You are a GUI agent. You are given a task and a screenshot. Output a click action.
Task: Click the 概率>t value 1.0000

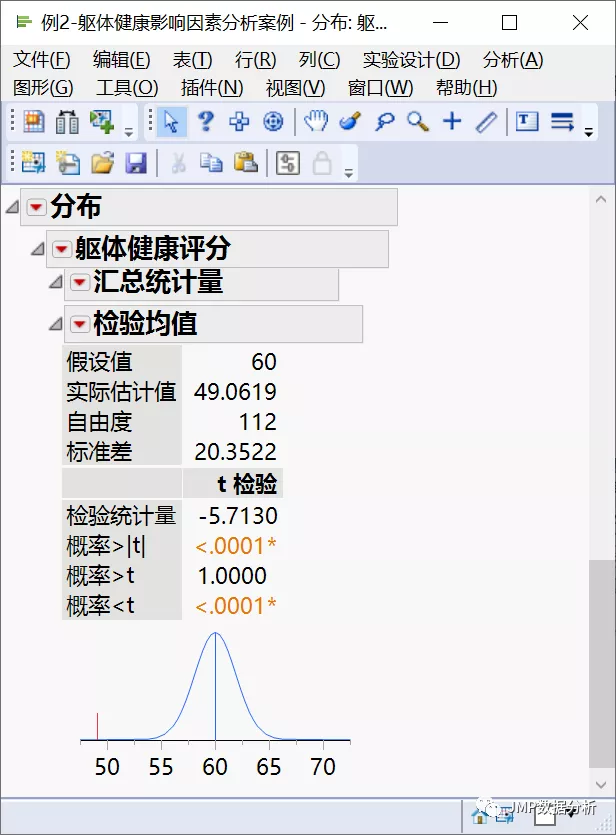pyautogui.click(x=232, y=576)
